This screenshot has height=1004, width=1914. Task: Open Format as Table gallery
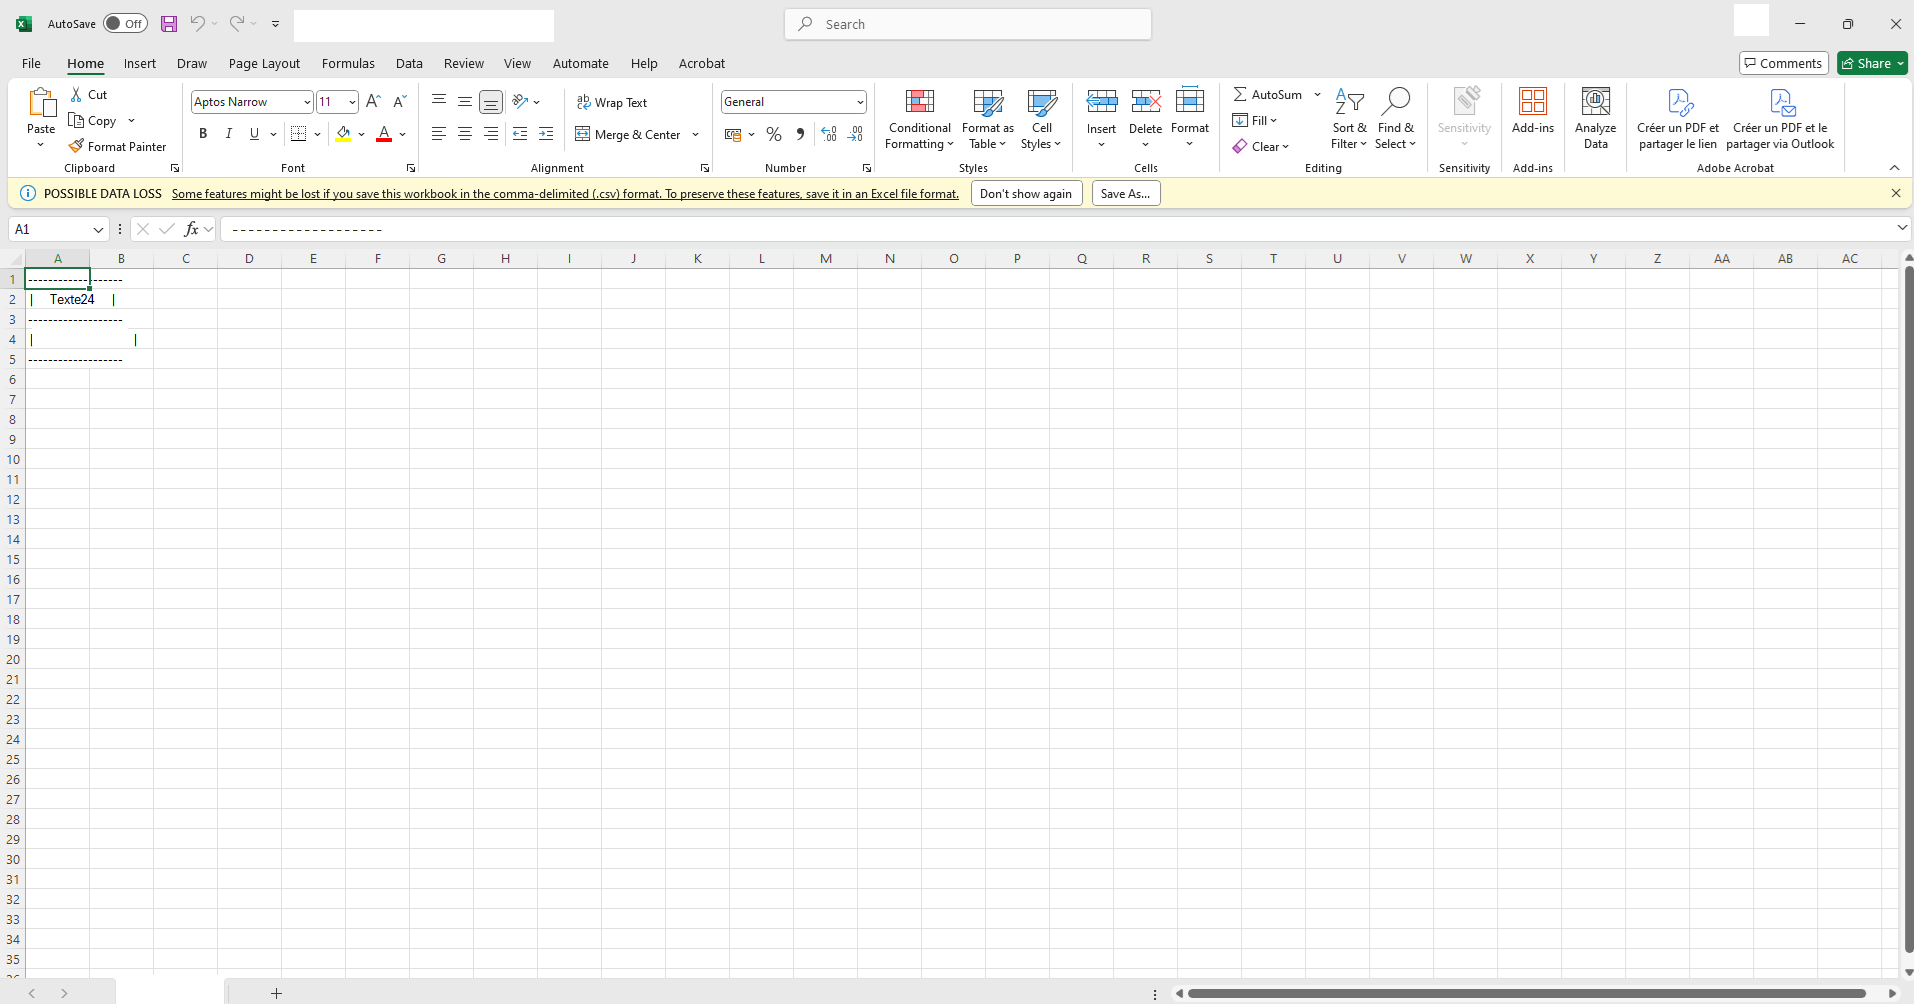(988, 118)
